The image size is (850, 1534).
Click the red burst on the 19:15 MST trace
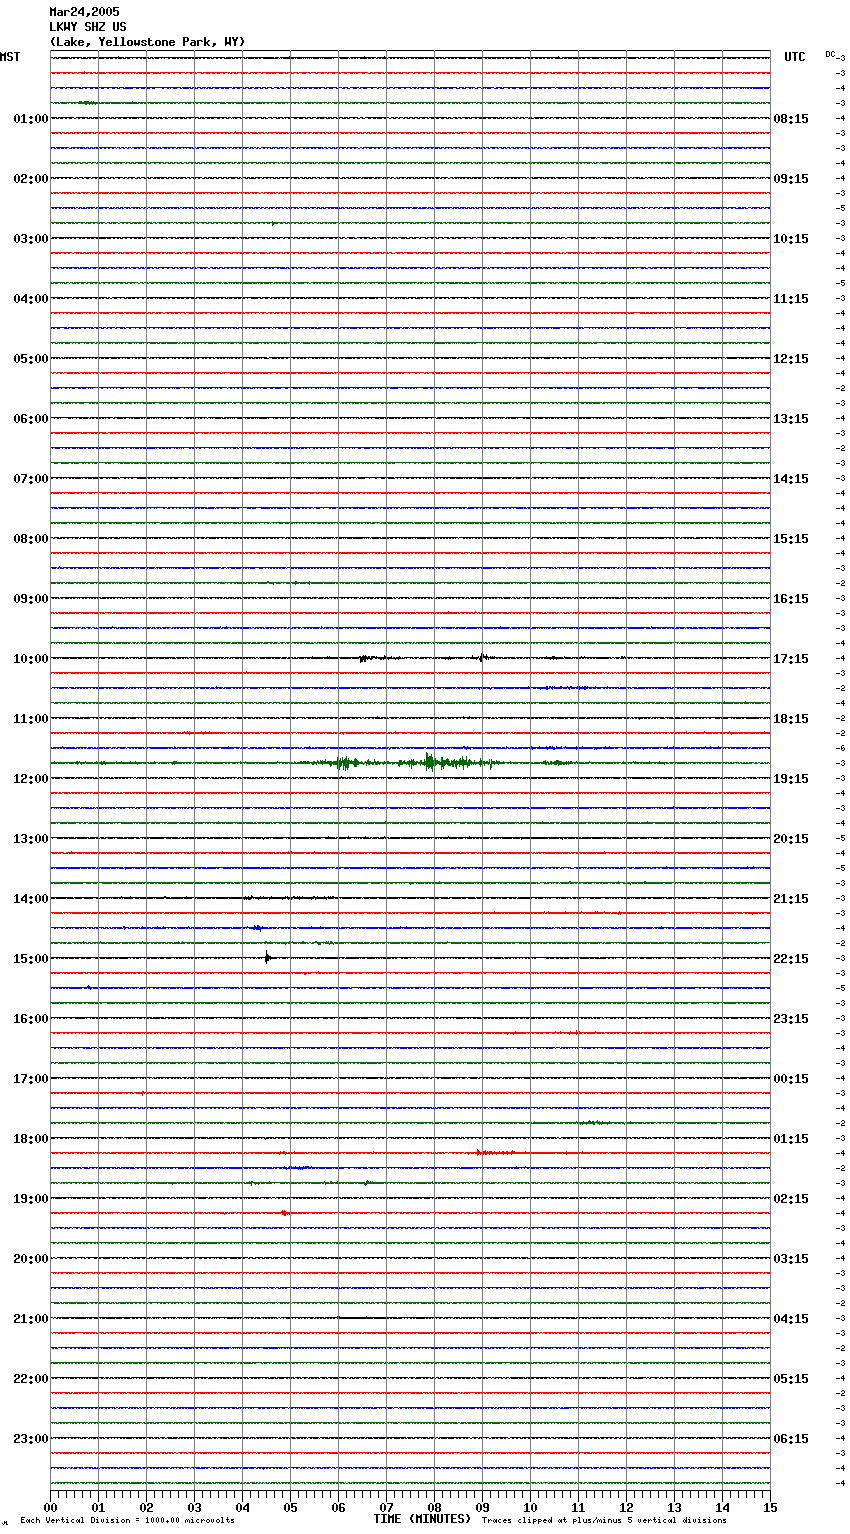click(x=285, y=1213)
